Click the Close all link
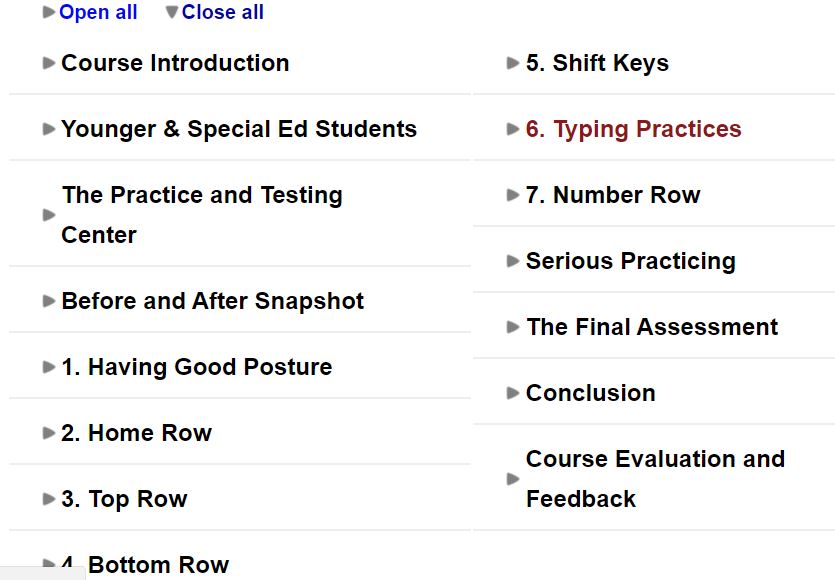Screen dimensions: 835x580 222,12
